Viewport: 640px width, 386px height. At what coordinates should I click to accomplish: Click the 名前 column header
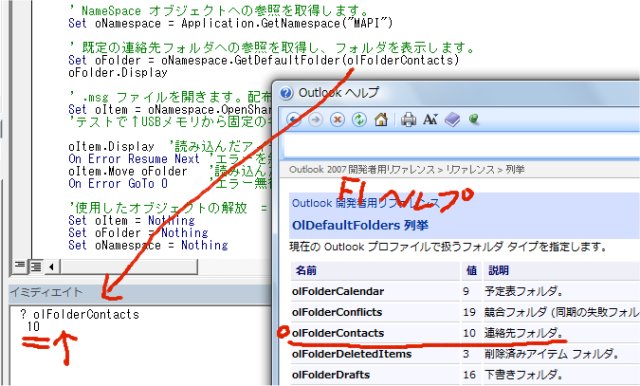[306, 270]
